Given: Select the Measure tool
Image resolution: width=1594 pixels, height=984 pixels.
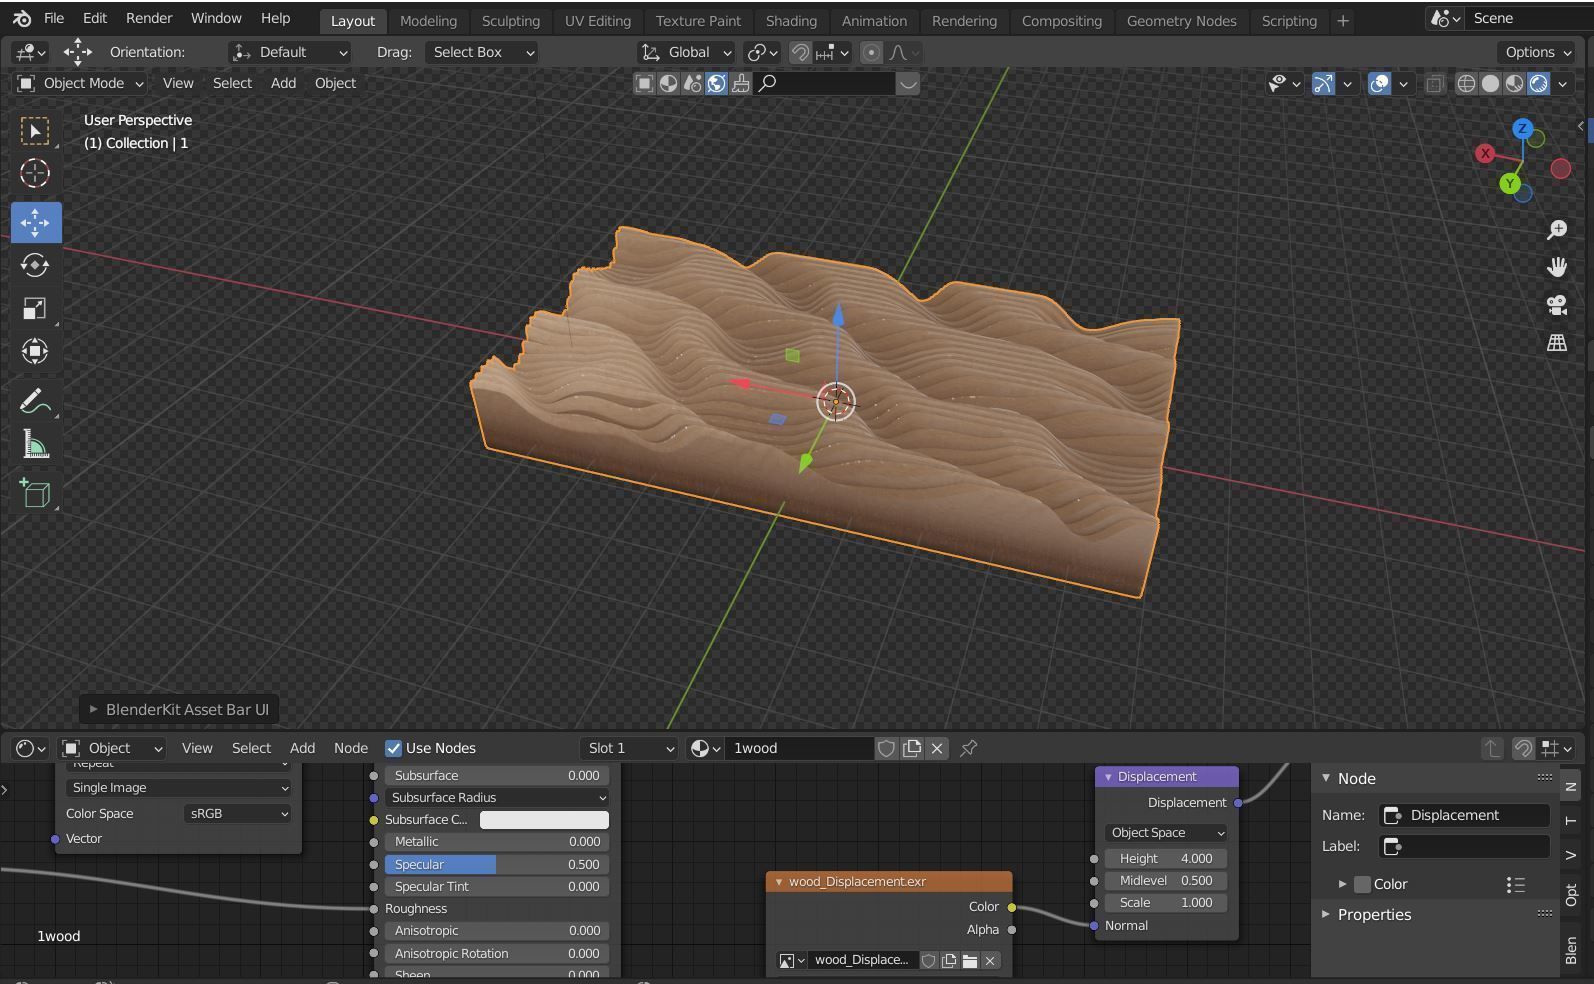Looking at the screenshot, I should point(35,444).
